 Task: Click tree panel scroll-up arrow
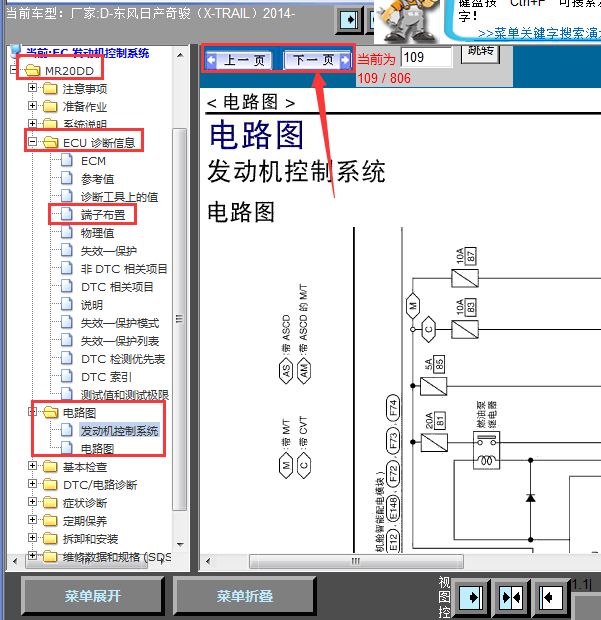point(180,55)
